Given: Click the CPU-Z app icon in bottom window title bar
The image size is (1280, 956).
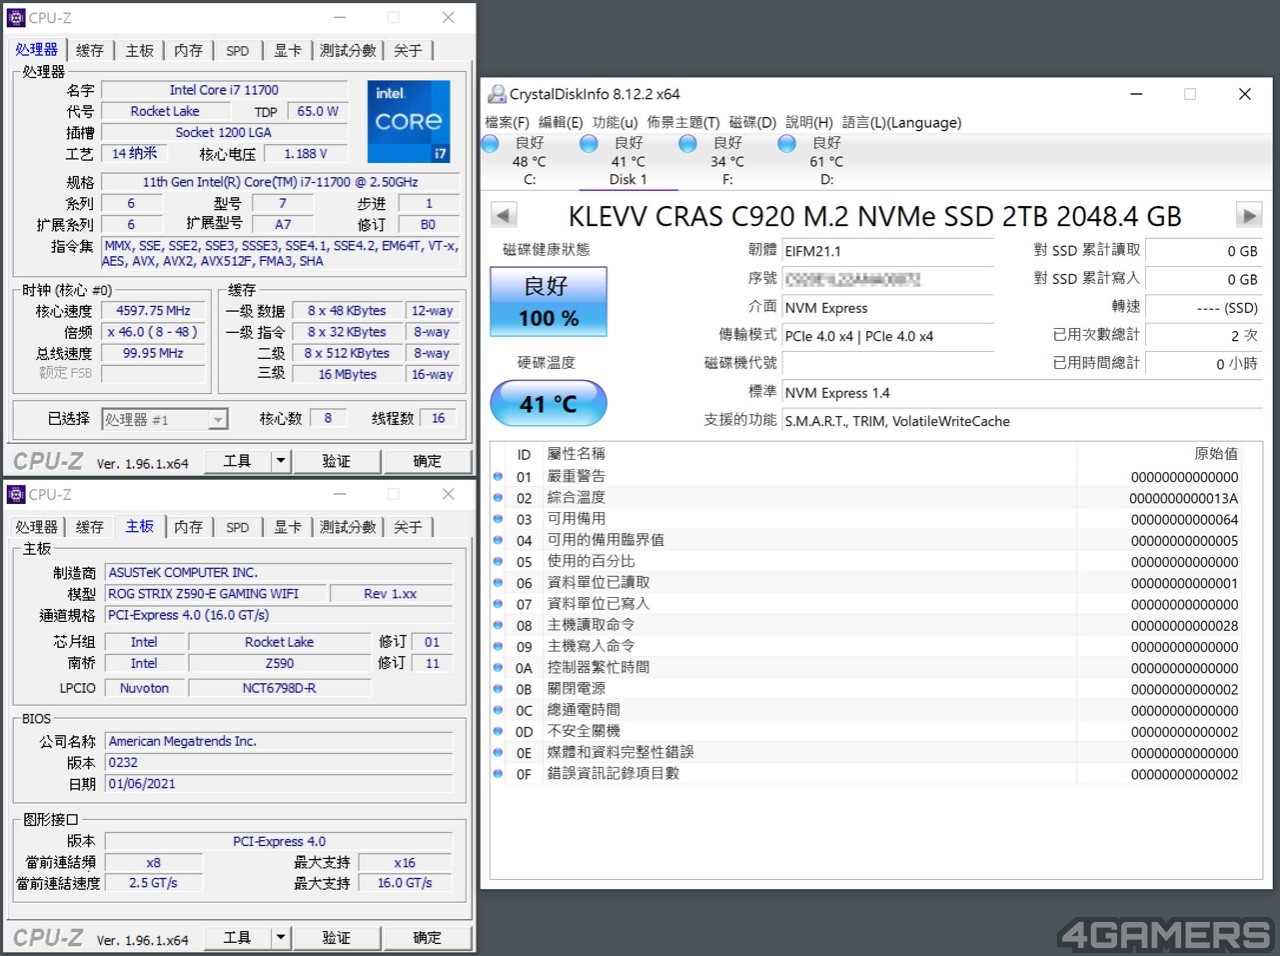Looking at the screenshot, I should (x=16, y=494).
